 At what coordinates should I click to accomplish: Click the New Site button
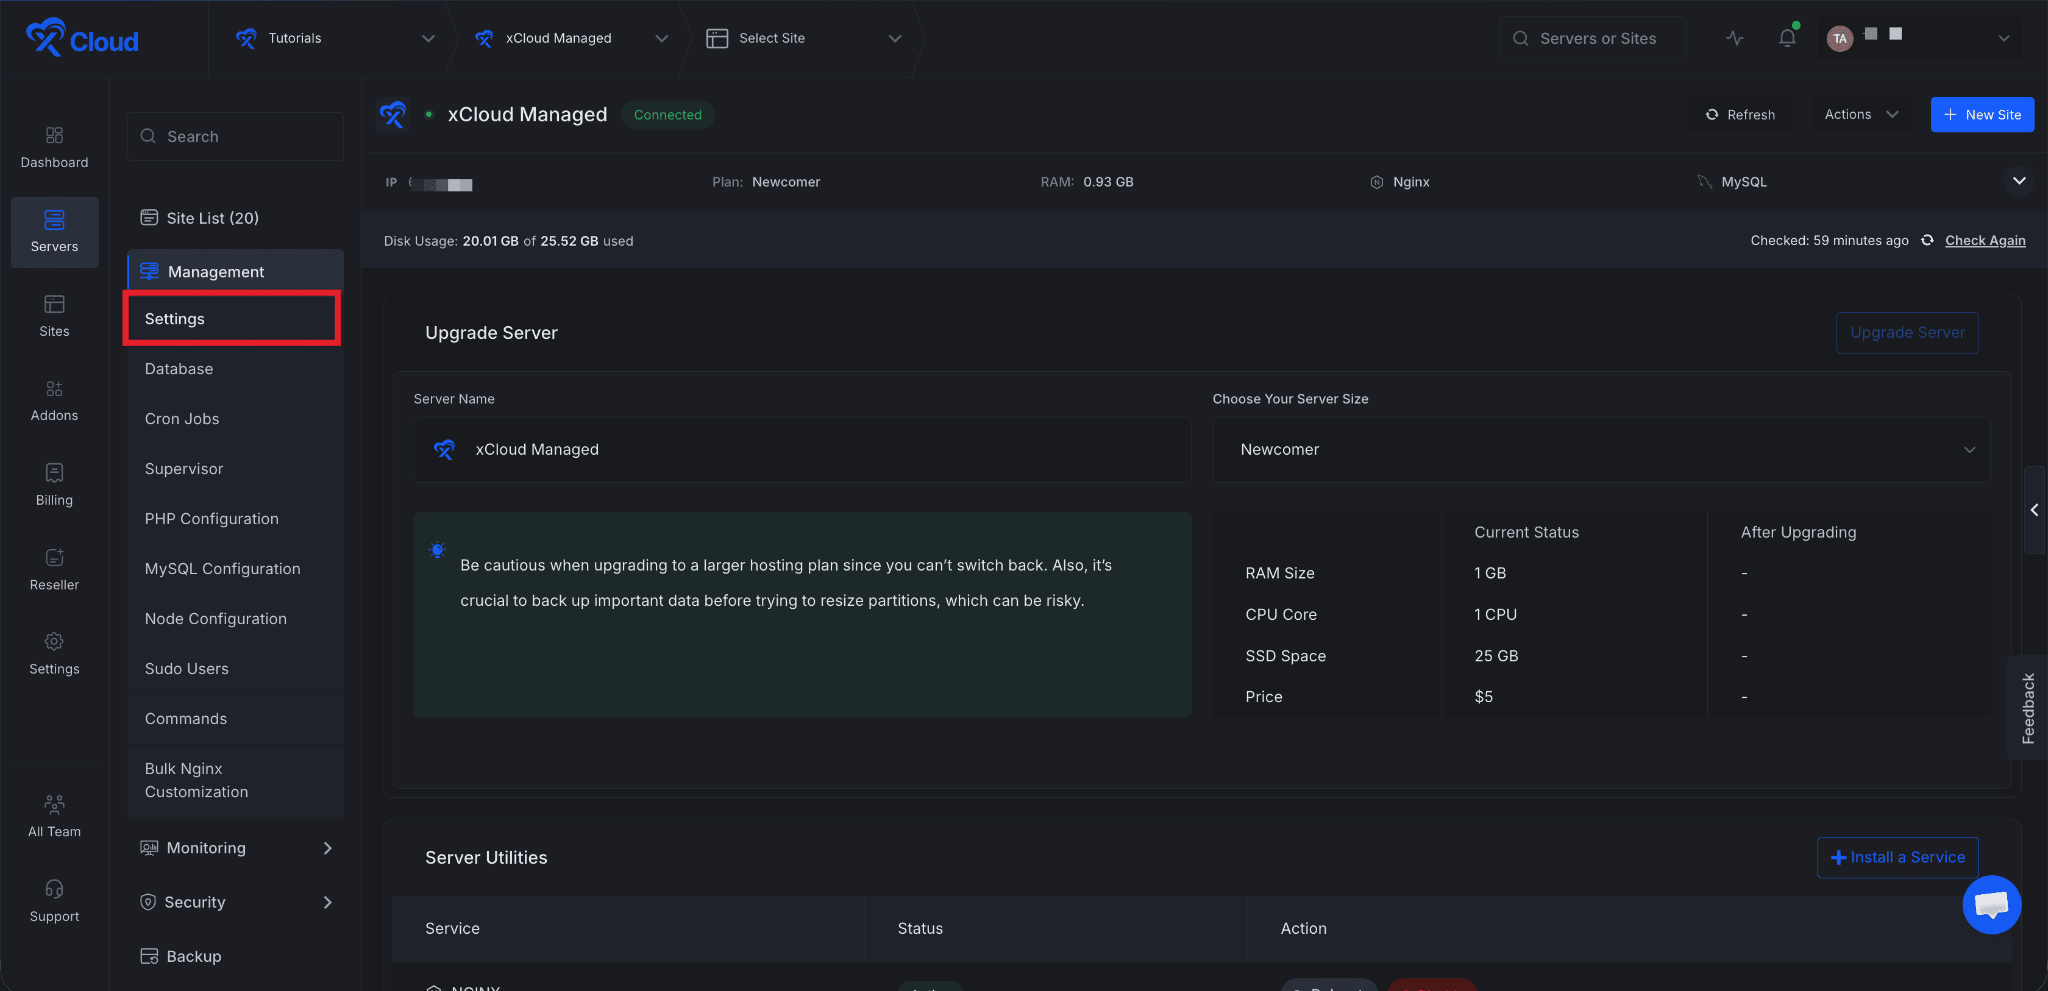pos(1982,115)
